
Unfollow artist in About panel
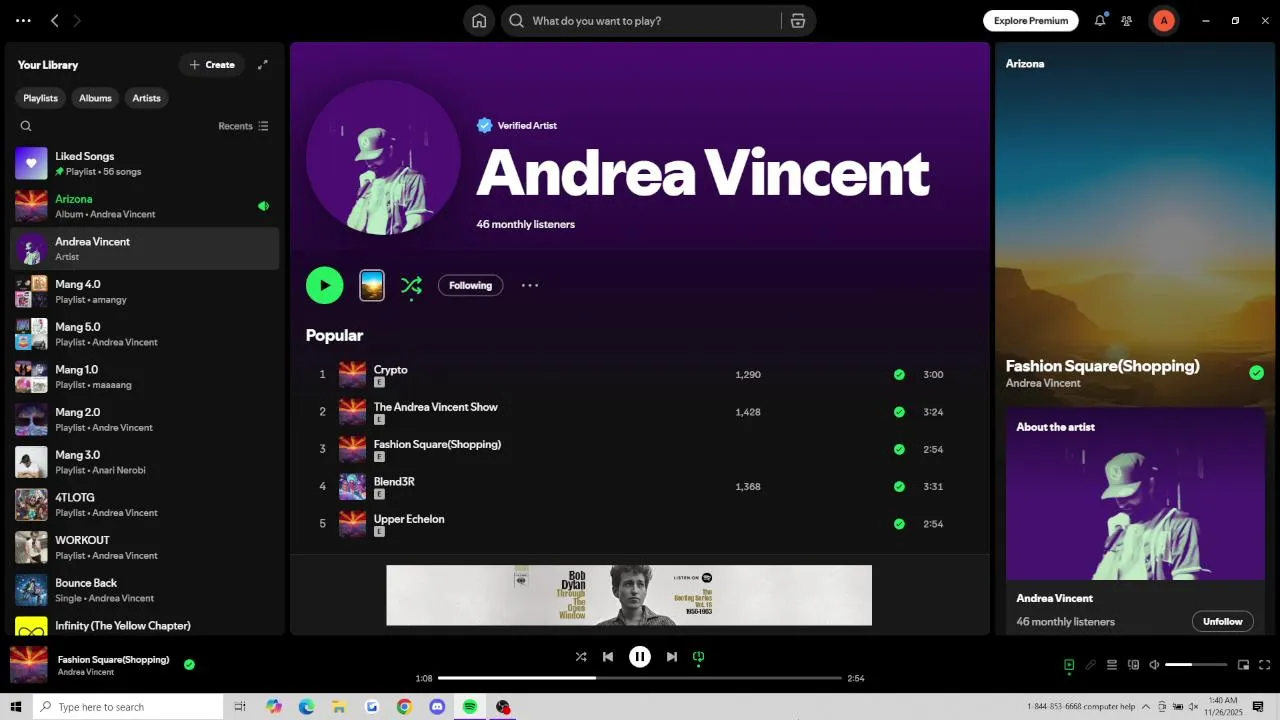coord(1222,621)
